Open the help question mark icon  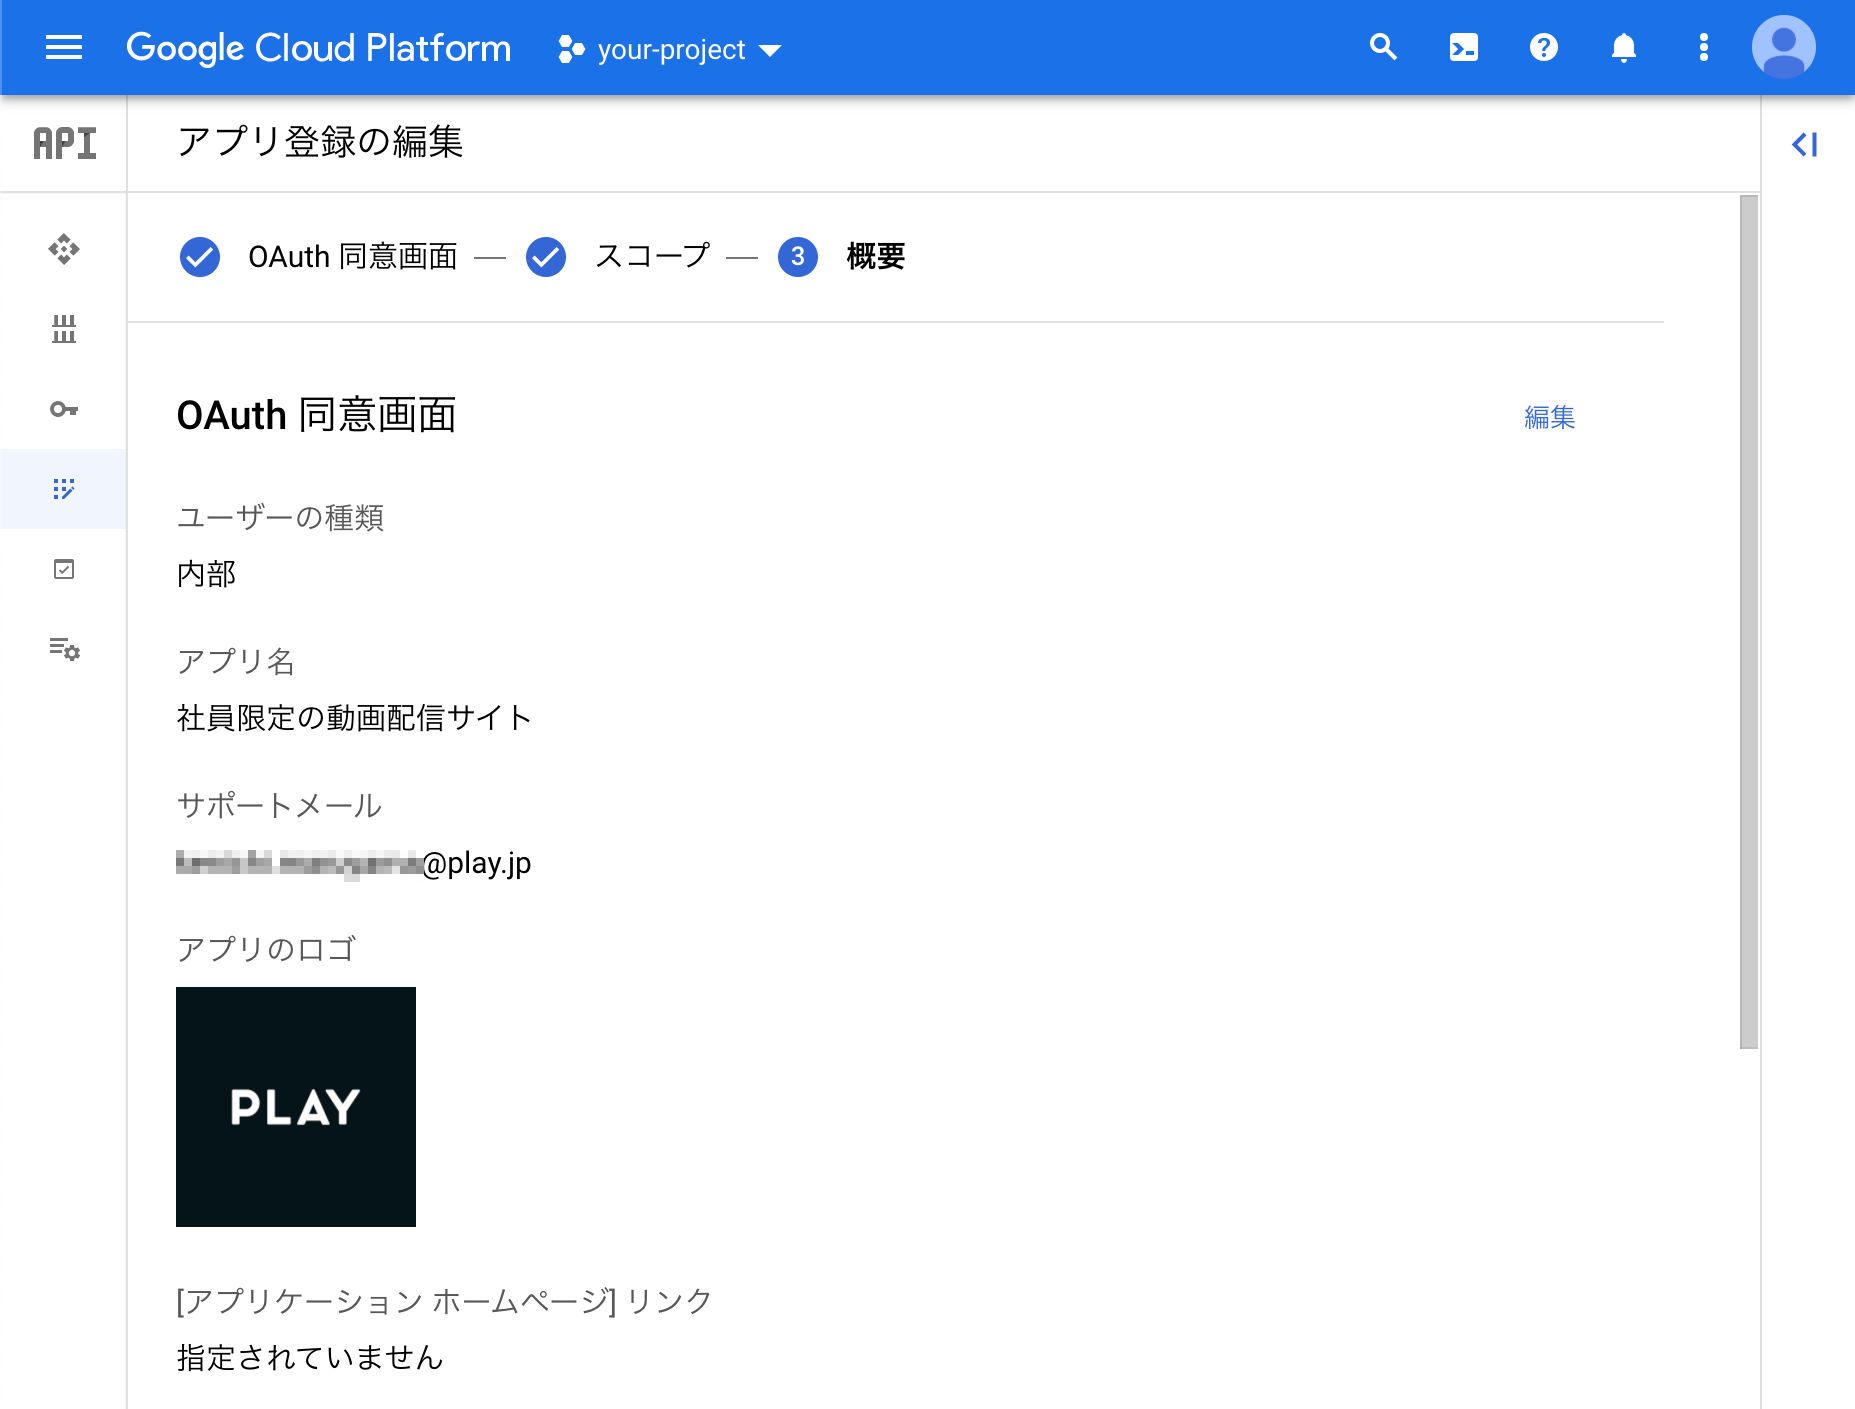coord(1544,47)
